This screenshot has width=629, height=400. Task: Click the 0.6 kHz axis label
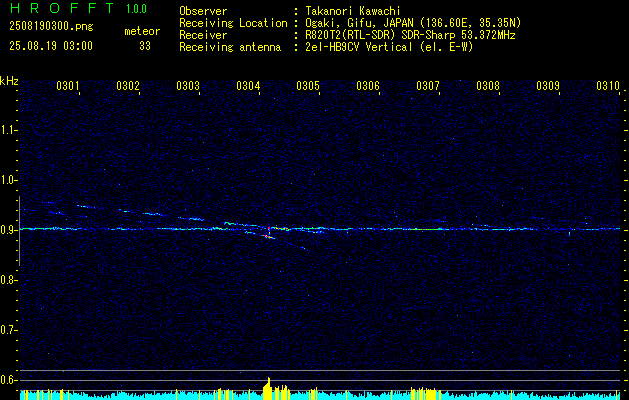pyautogui.click(x=8, y=380)
